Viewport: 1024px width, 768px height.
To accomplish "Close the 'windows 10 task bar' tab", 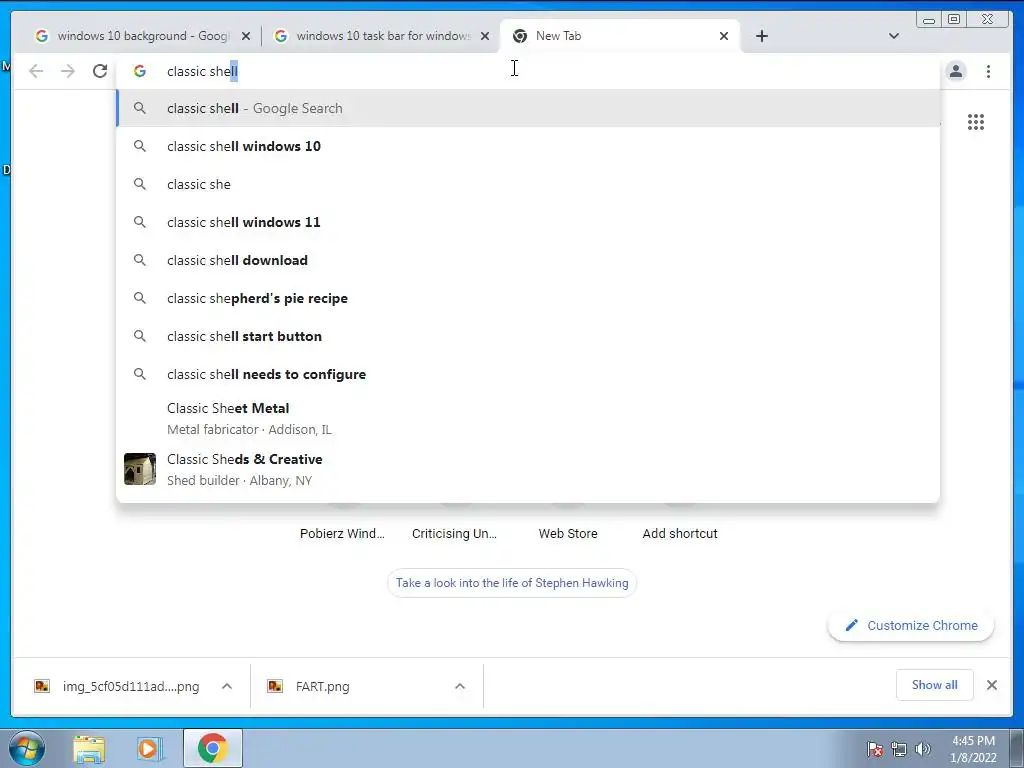I will click(485, 36).
